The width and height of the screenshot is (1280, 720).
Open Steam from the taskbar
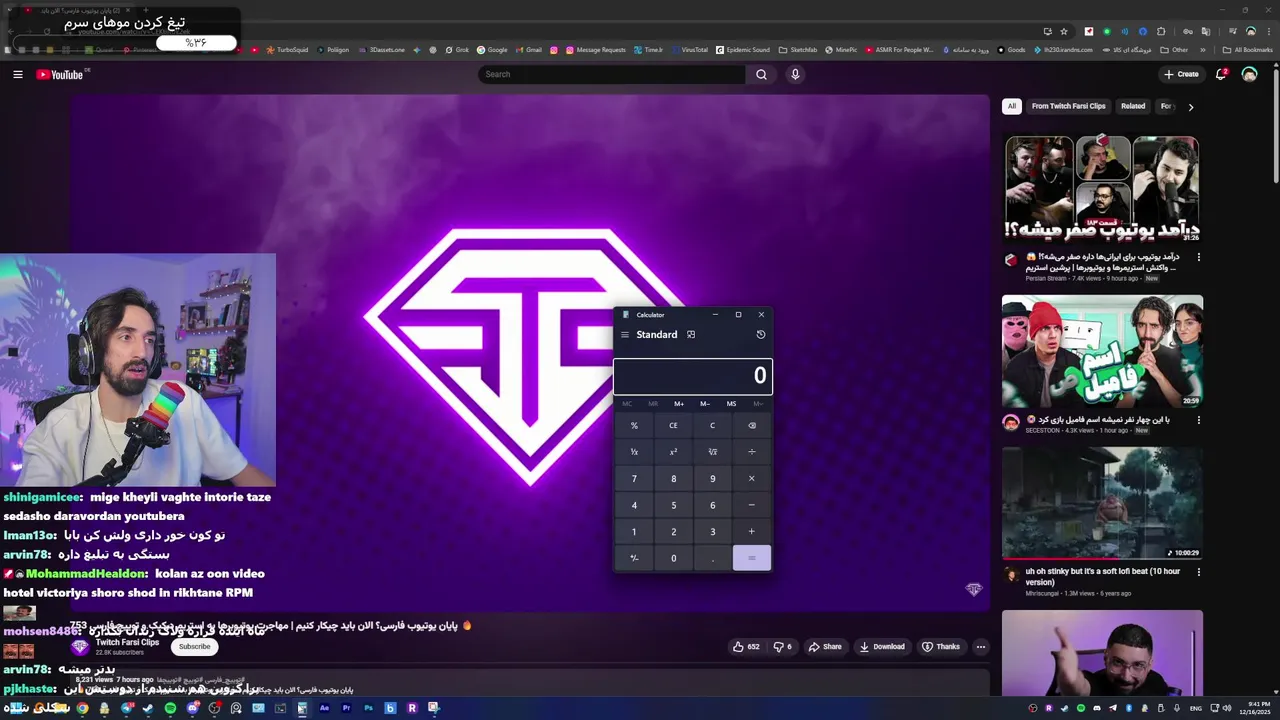point(148,708)
